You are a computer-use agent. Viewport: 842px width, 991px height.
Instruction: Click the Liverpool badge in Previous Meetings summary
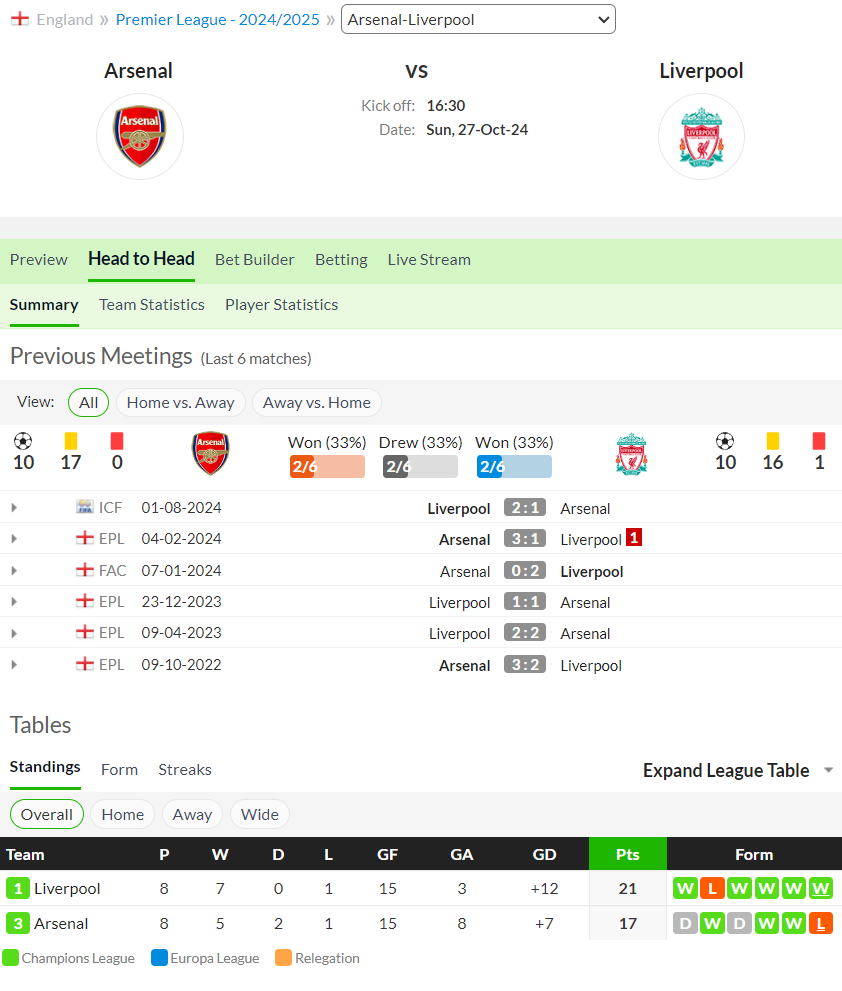pos(632,454)
